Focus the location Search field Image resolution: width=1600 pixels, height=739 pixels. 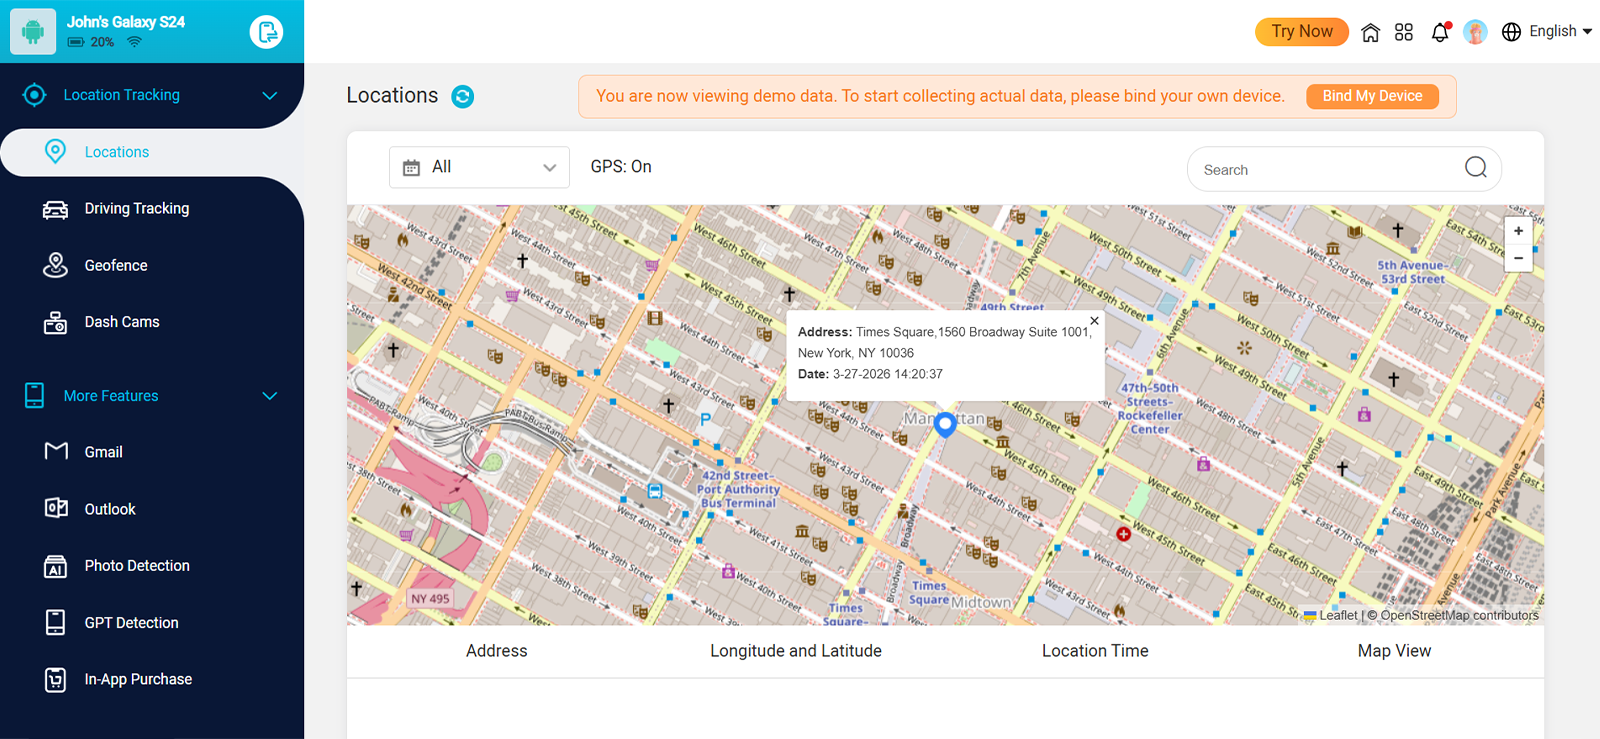point(1325,170)
